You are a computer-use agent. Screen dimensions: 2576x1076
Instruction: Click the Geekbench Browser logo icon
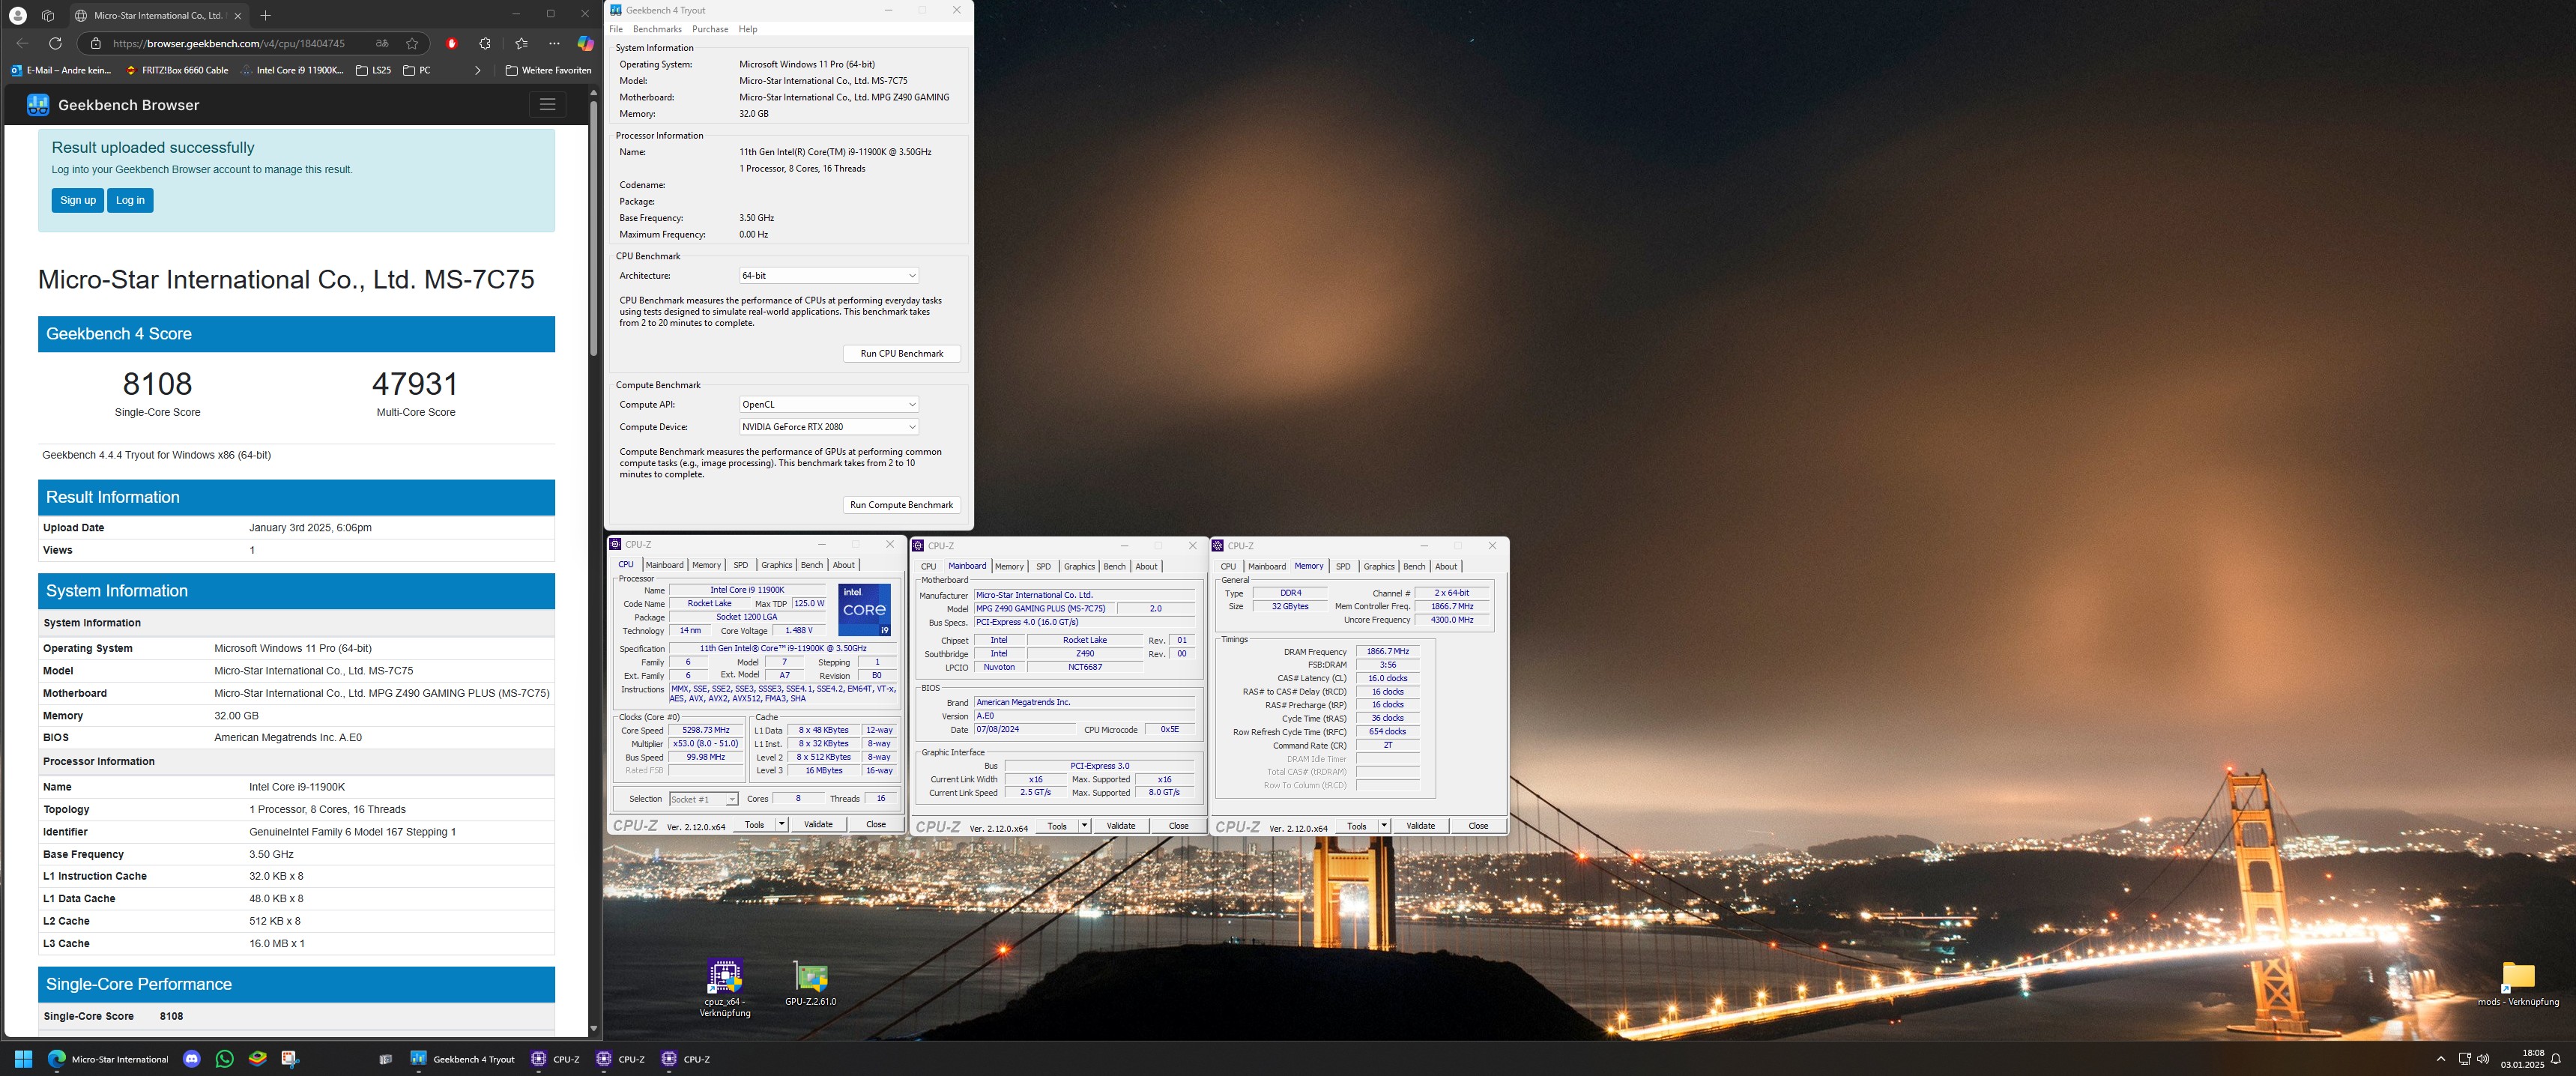tap(38, 105)
